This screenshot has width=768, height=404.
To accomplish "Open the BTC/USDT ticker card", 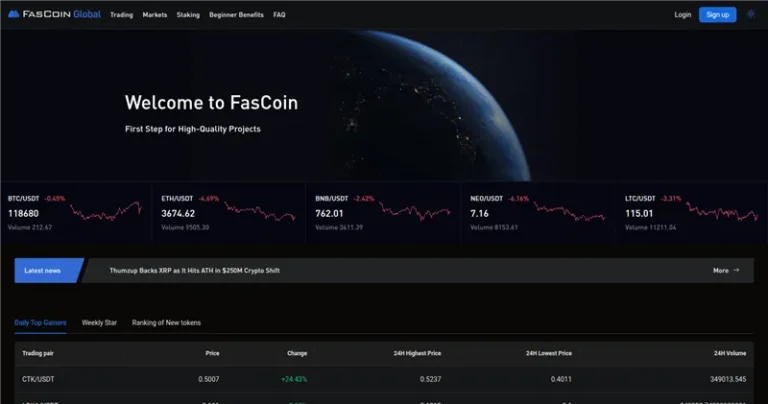I will [75, 213].
